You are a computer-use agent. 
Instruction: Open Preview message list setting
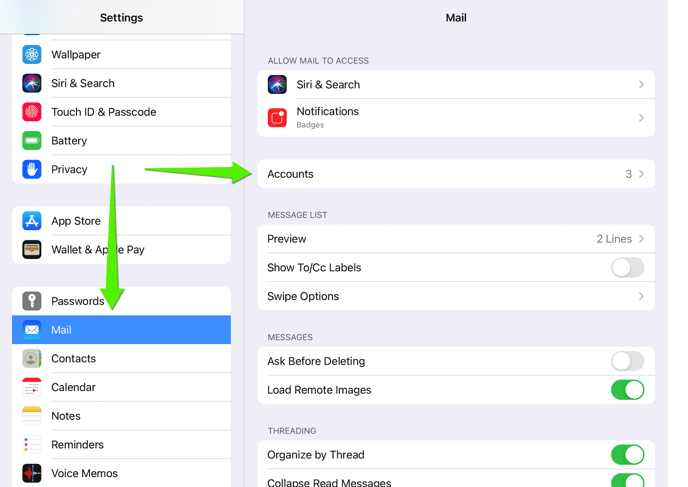pos(456,239)
